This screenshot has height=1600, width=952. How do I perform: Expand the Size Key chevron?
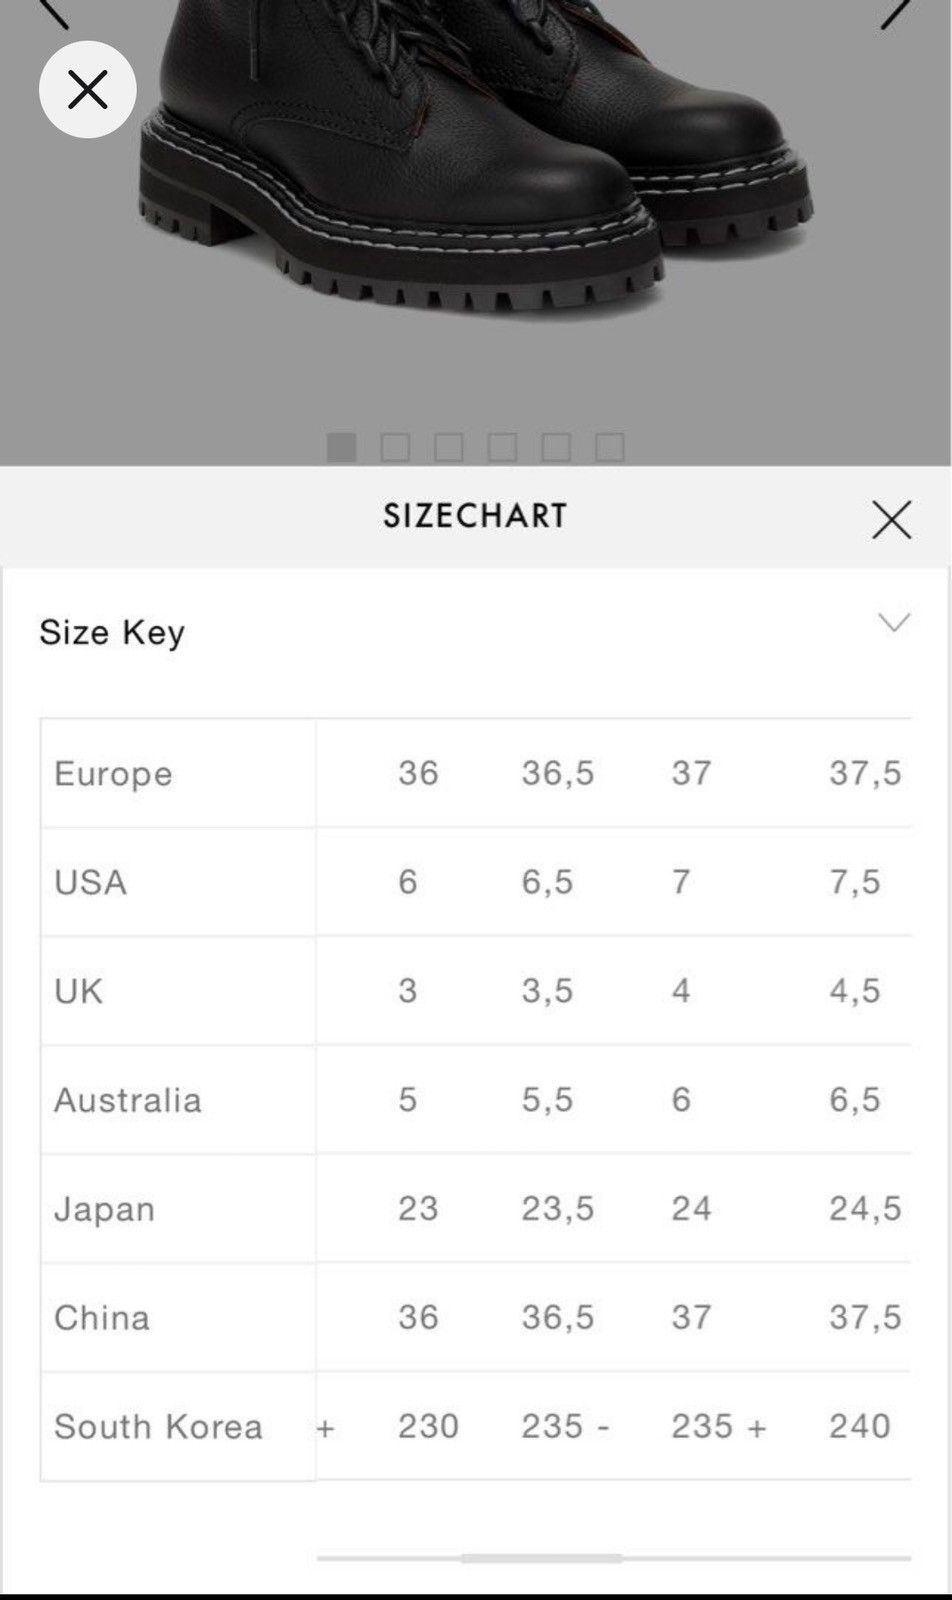[x=894, y=622]
